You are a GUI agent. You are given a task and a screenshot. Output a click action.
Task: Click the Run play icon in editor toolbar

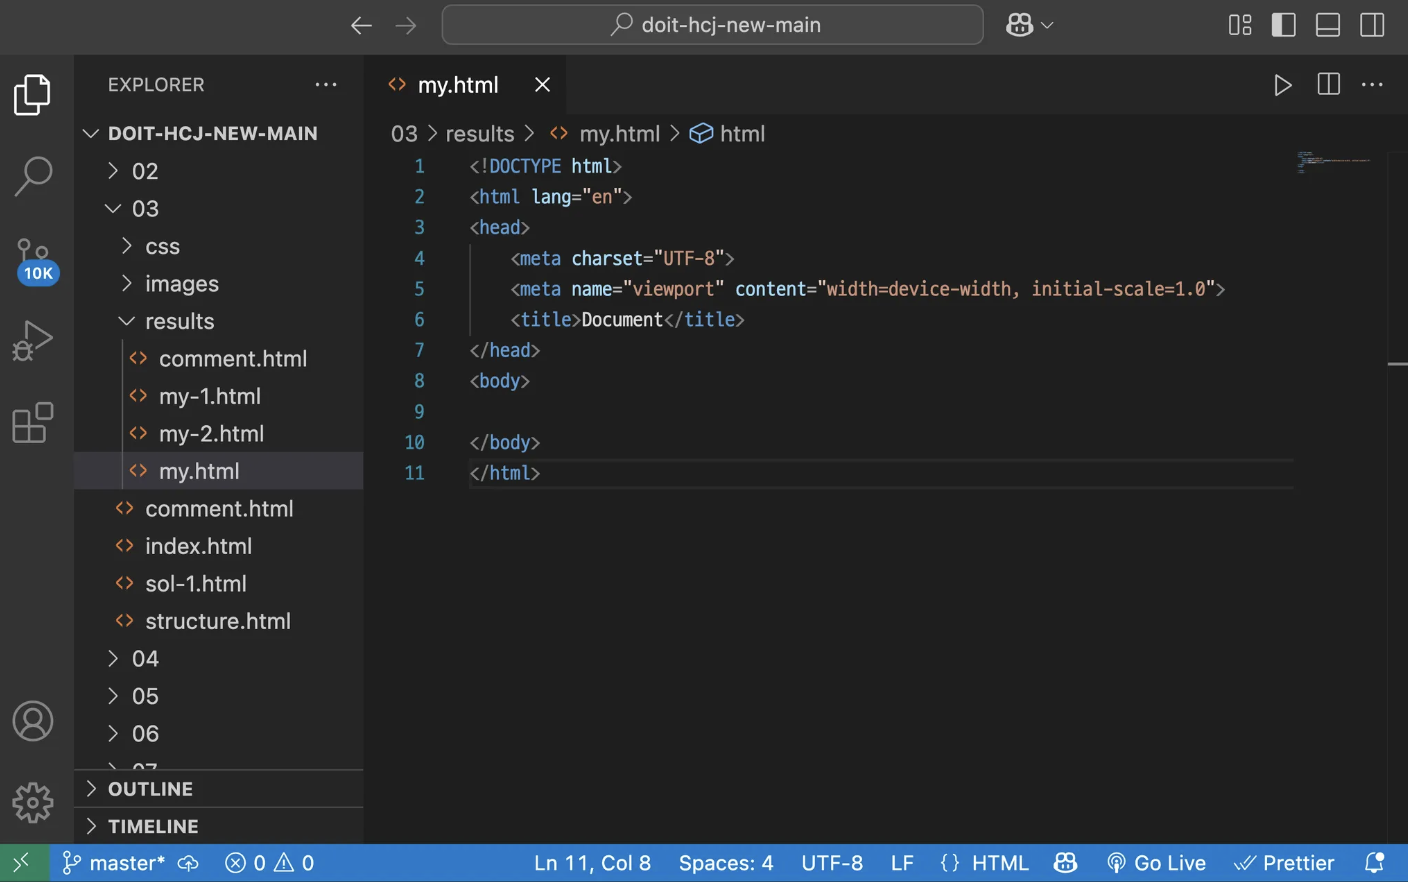click(x=1283, y=85)
